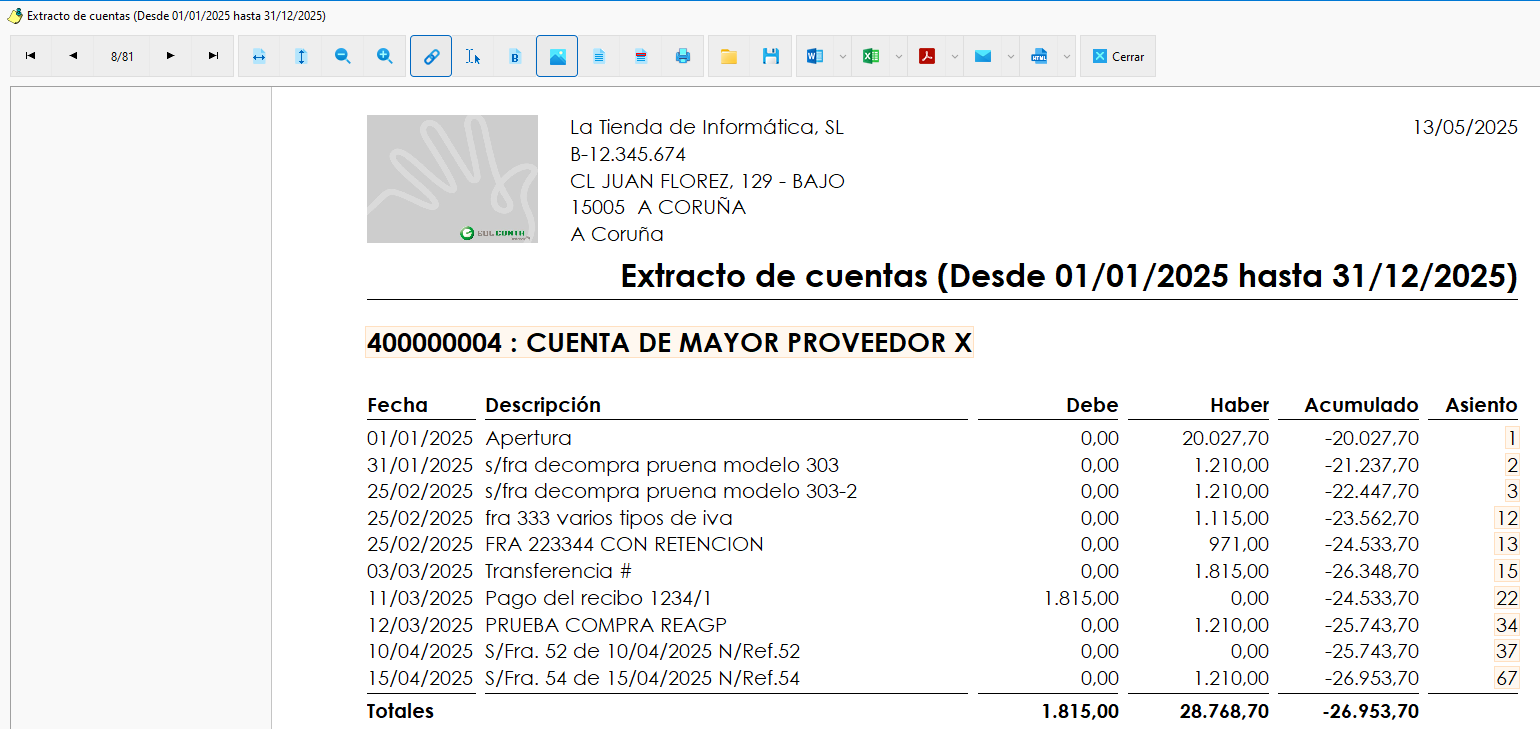The image size is (1540, 729).
Task: Send the report by email
Action: pos(983,56)
